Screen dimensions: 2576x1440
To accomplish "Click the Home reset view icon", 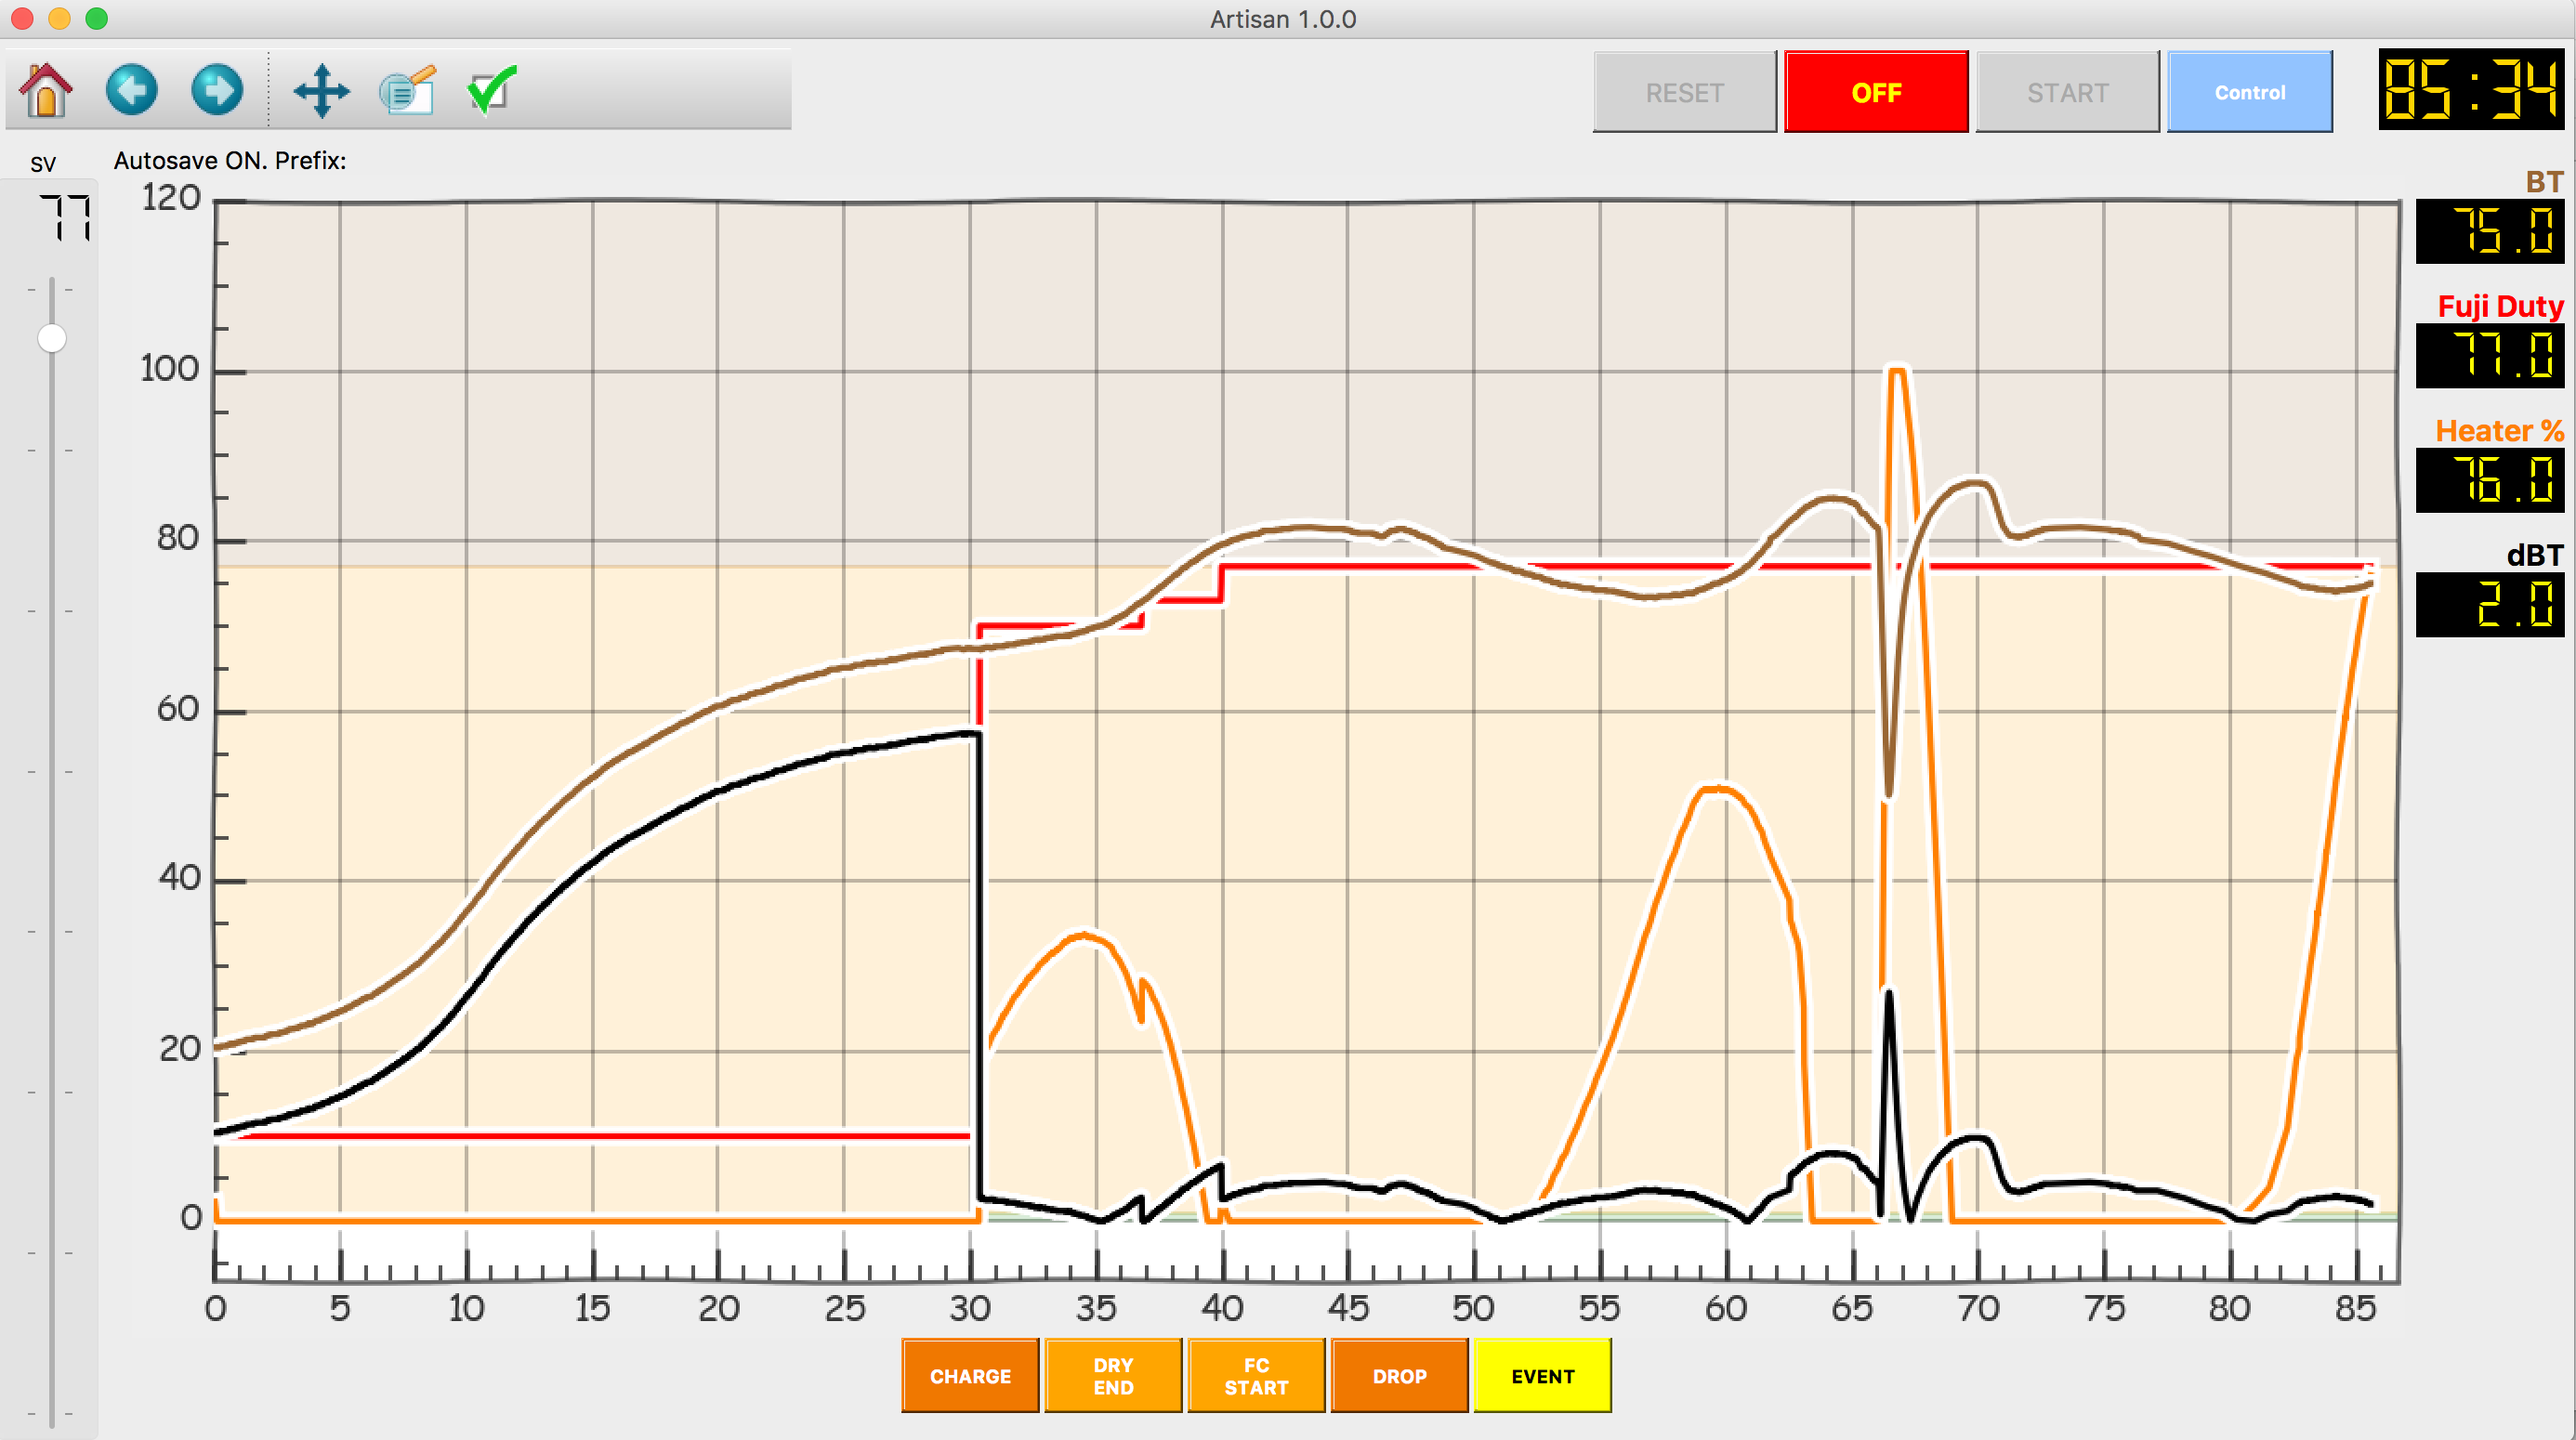I will pyautogui.click(x=46, y=91).
